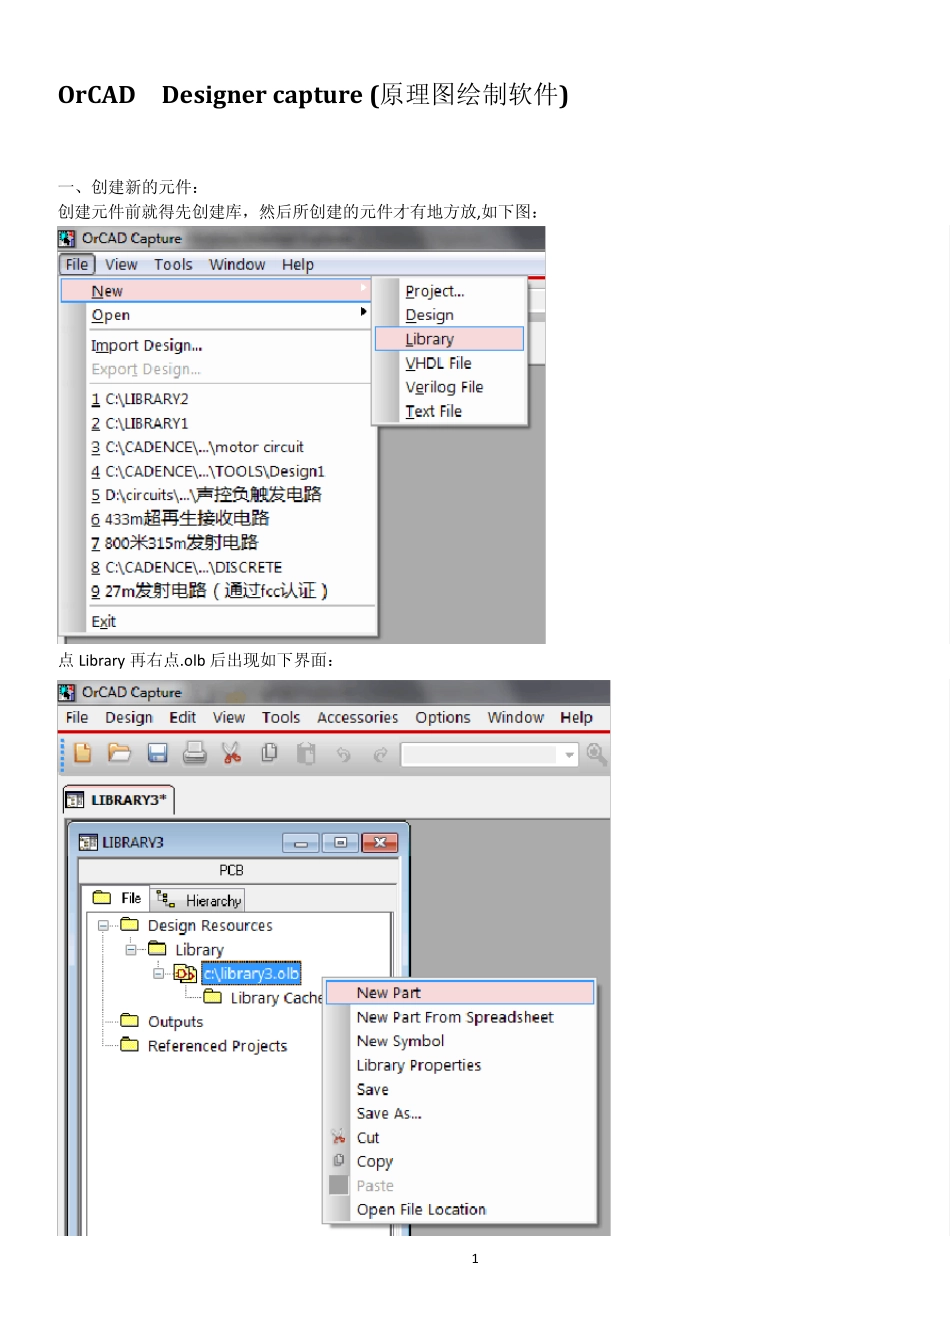
Task: Click the Save floppy disk icon
Action: [x=158, y=753]
